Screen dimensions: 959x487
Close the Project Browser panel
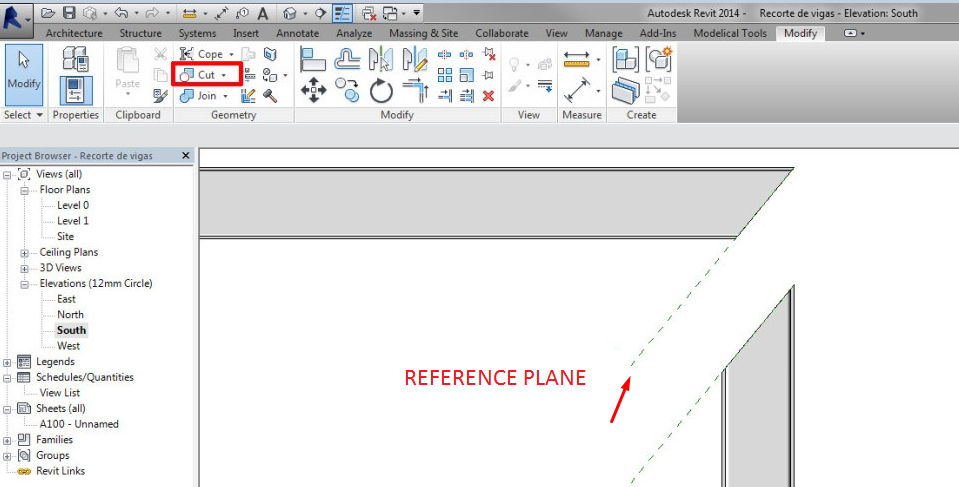[186, 155]
